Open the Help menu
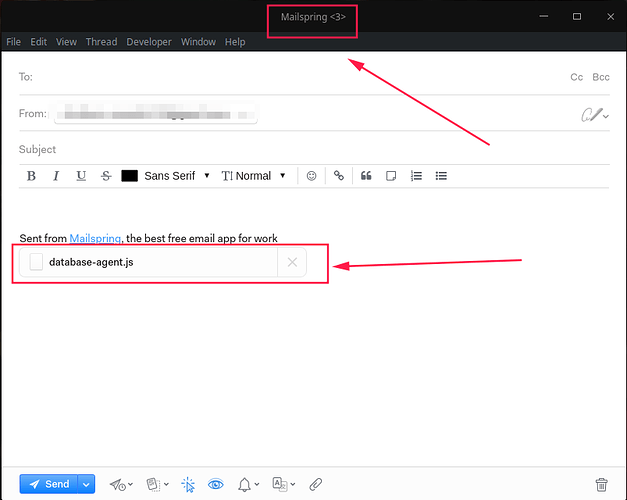This screenshot has height=500, width=627. tap(235, 42)
